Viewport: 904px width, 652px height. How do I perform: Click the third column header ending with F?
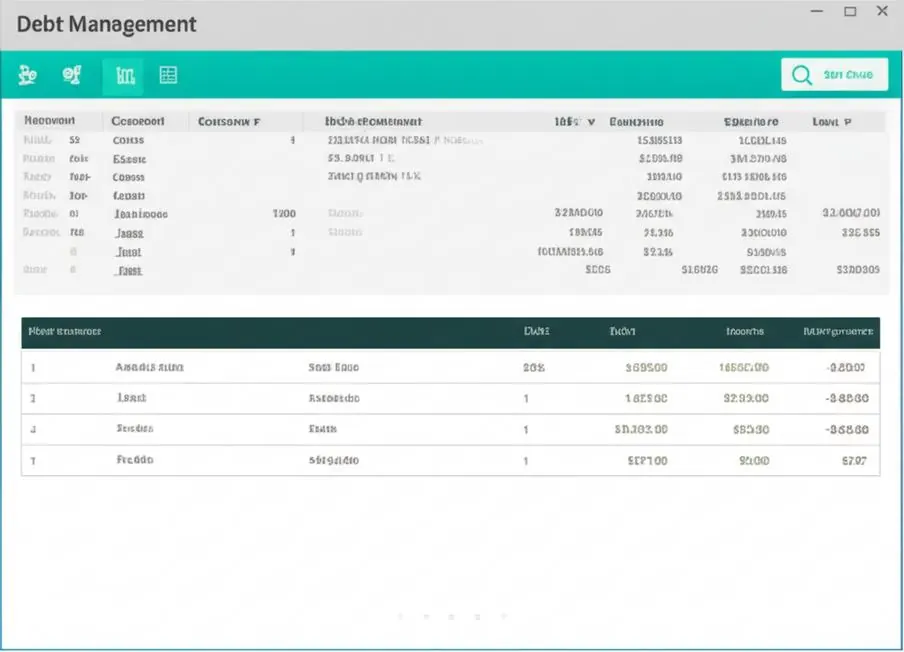(x=229, y=122)
